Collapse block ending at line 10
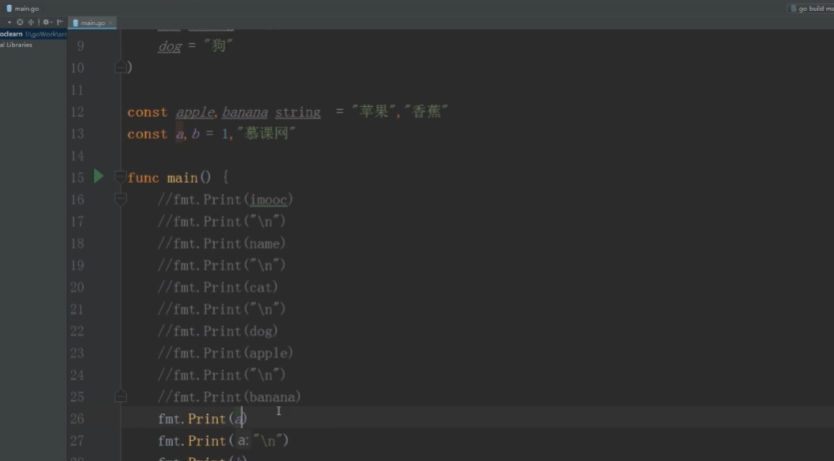 pyautogui.click(x=121, y=68)
